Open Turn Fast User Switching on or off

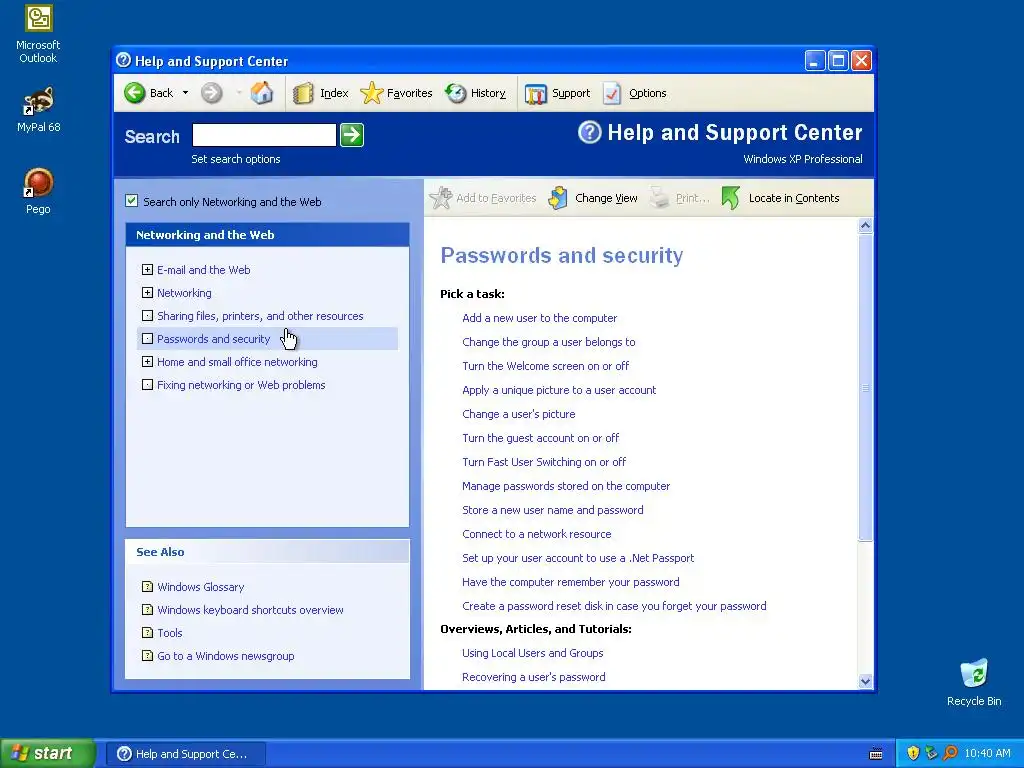(x=544, y=462)
